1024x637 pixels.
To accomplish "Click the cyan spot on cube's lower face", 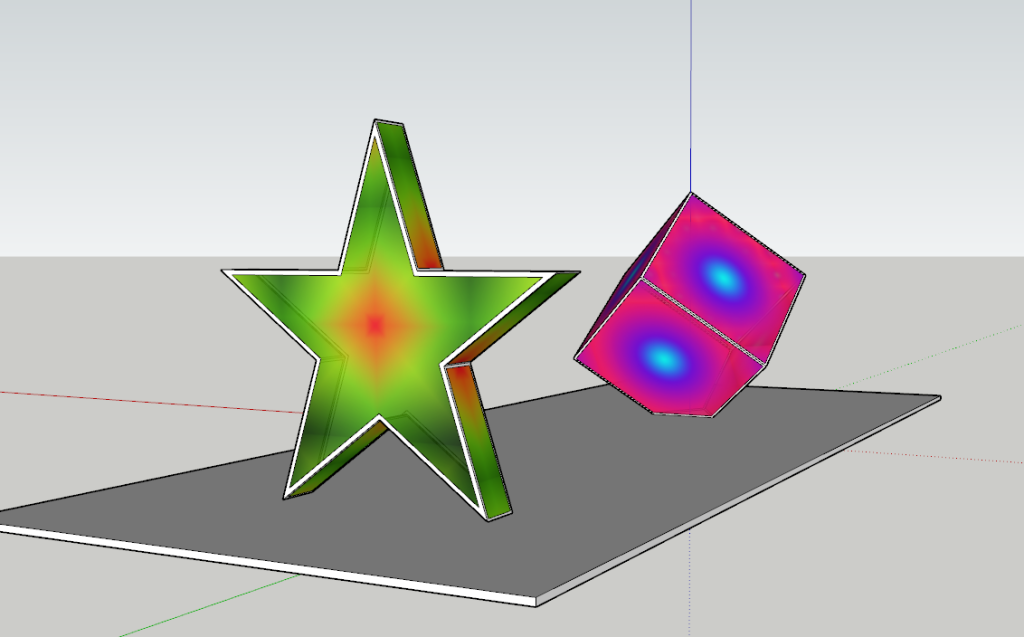I will pyautogui.click(x=661, y=356).
